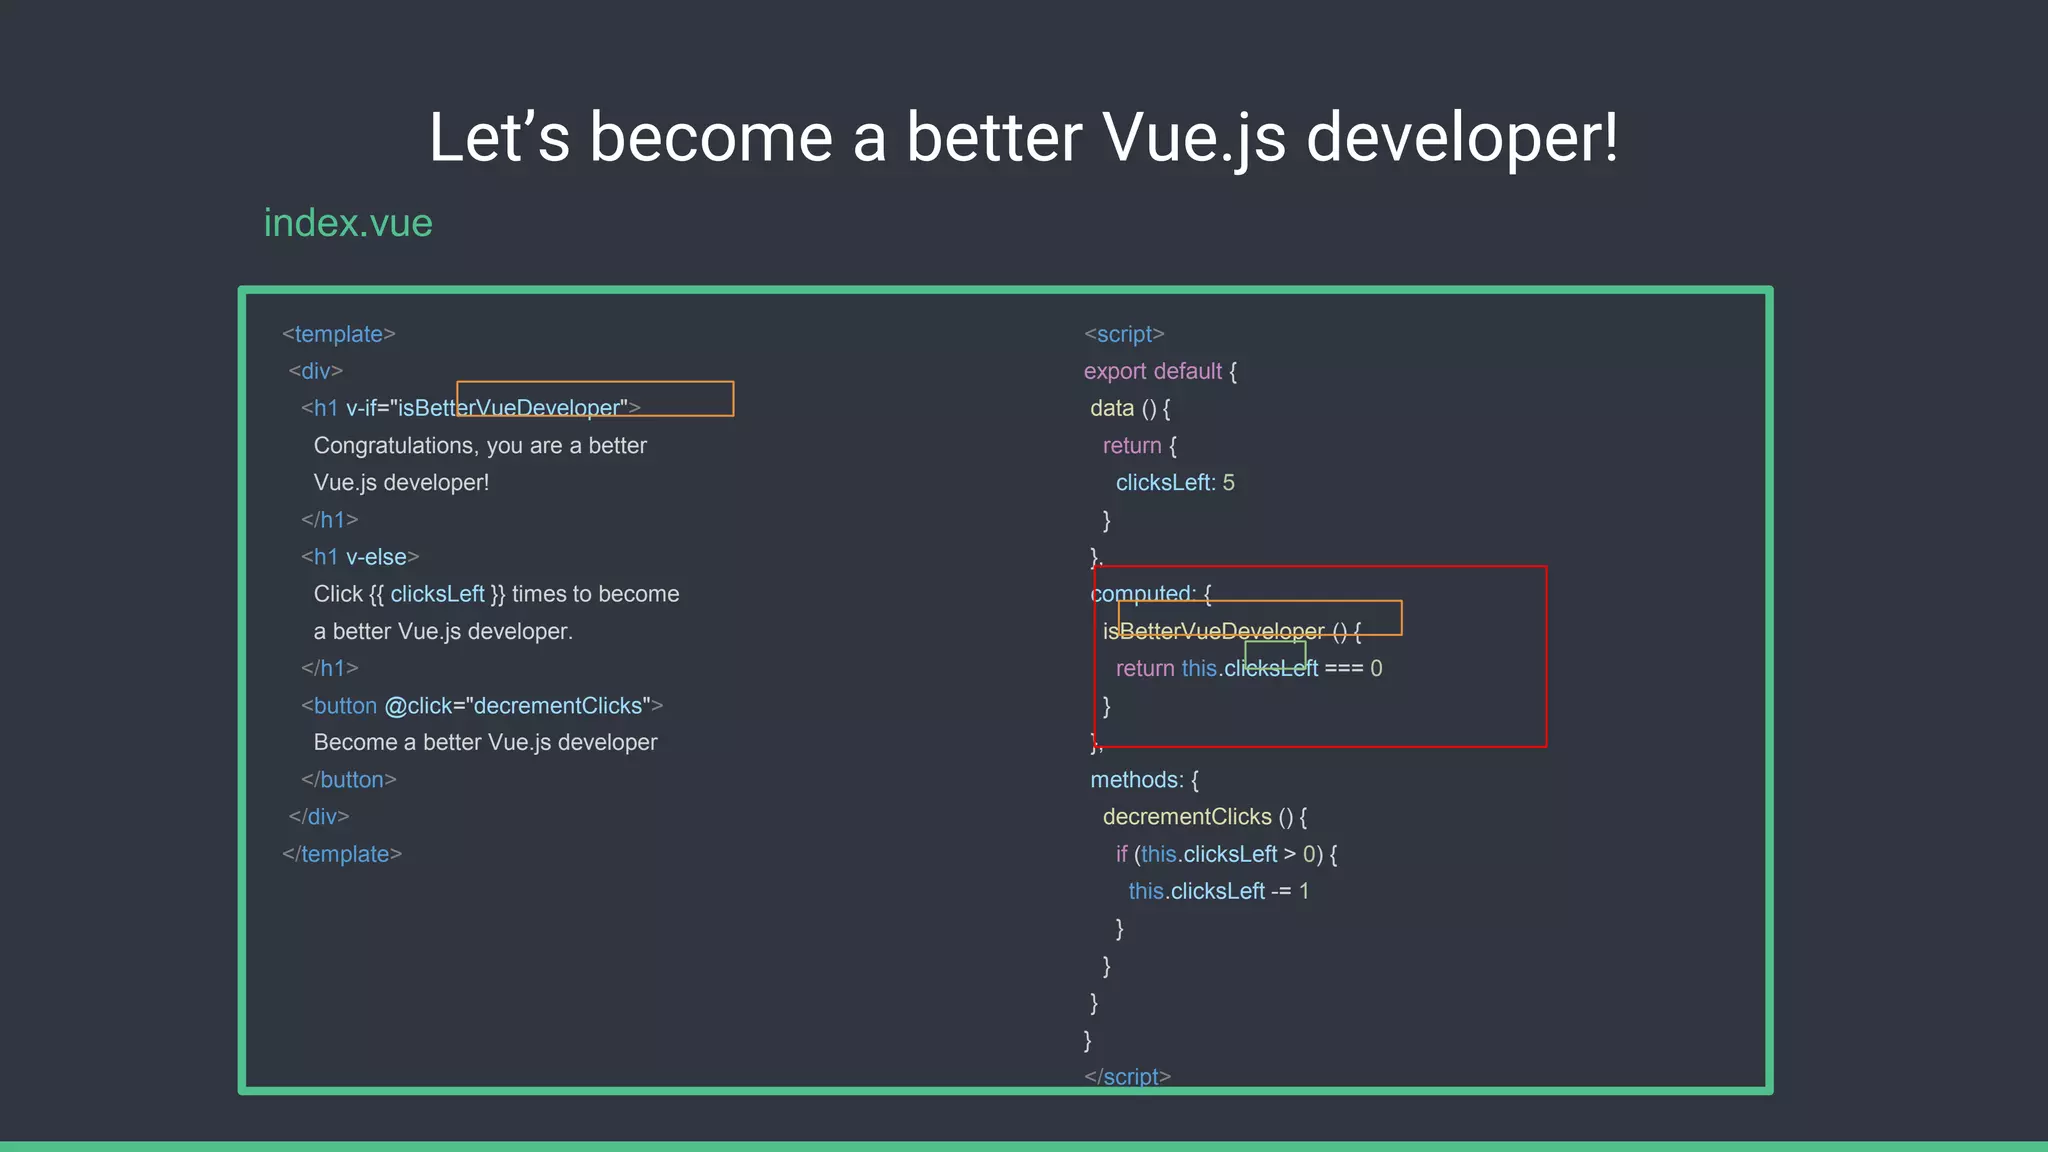Click the slide title 'Let's become a better Vue.js developer!'
Screen dimensions: 2048x1152
pos(1023,137)
